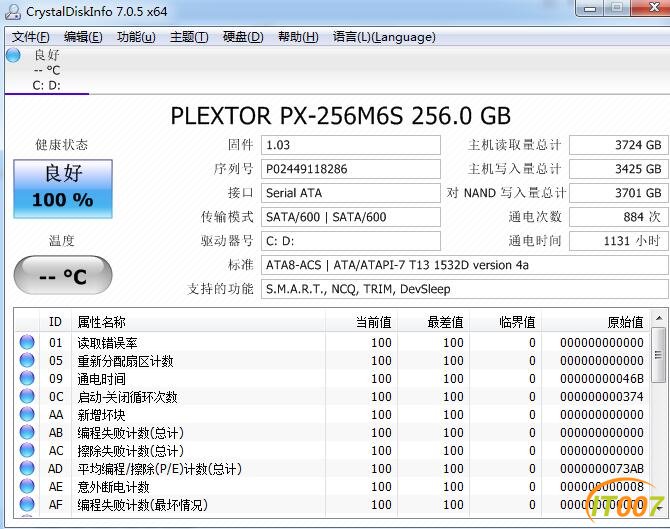
Task: Click the features field S.M.A.R.T., NCQ, TRIM, DevSleep
Action: [x=464, y=289]
